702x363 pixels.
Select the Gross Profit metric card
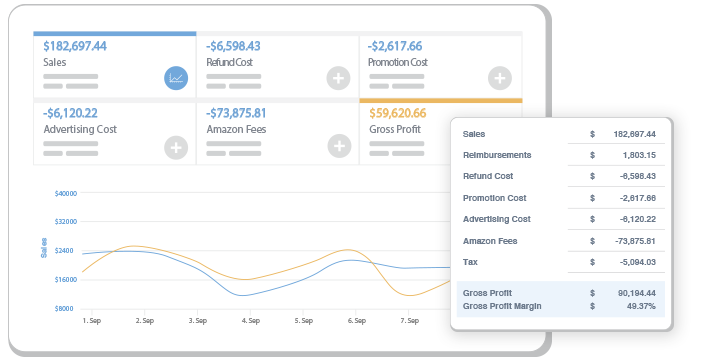(x=441, y=132)
